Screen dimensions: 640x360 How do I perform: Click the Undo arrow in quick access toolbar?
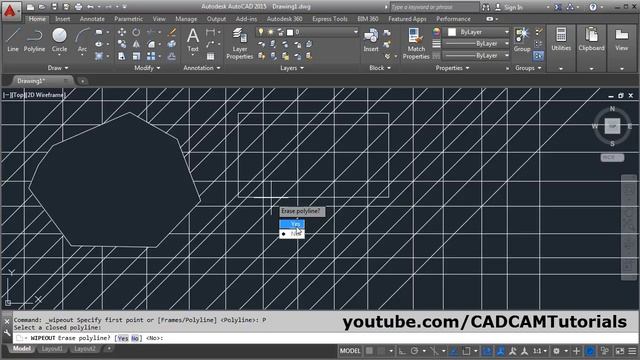point(90,7)
